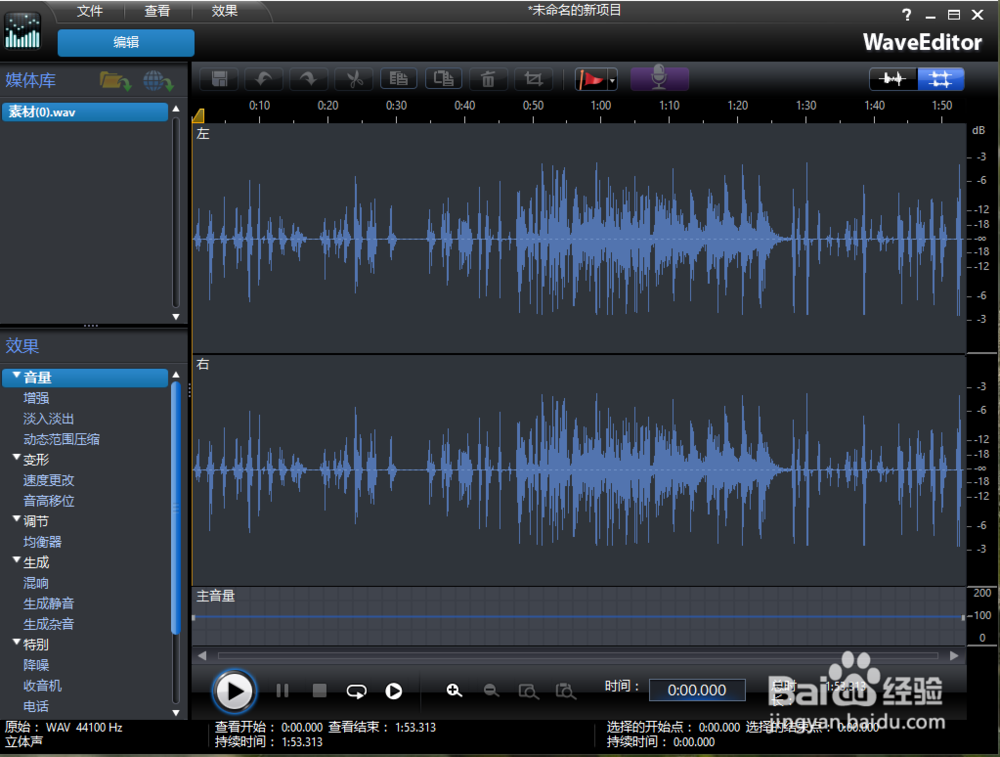1000x757 pixels.
Task: Click the horizontal waveform scrollbar track
Action: pyautogui.click(x=578, y=656)
